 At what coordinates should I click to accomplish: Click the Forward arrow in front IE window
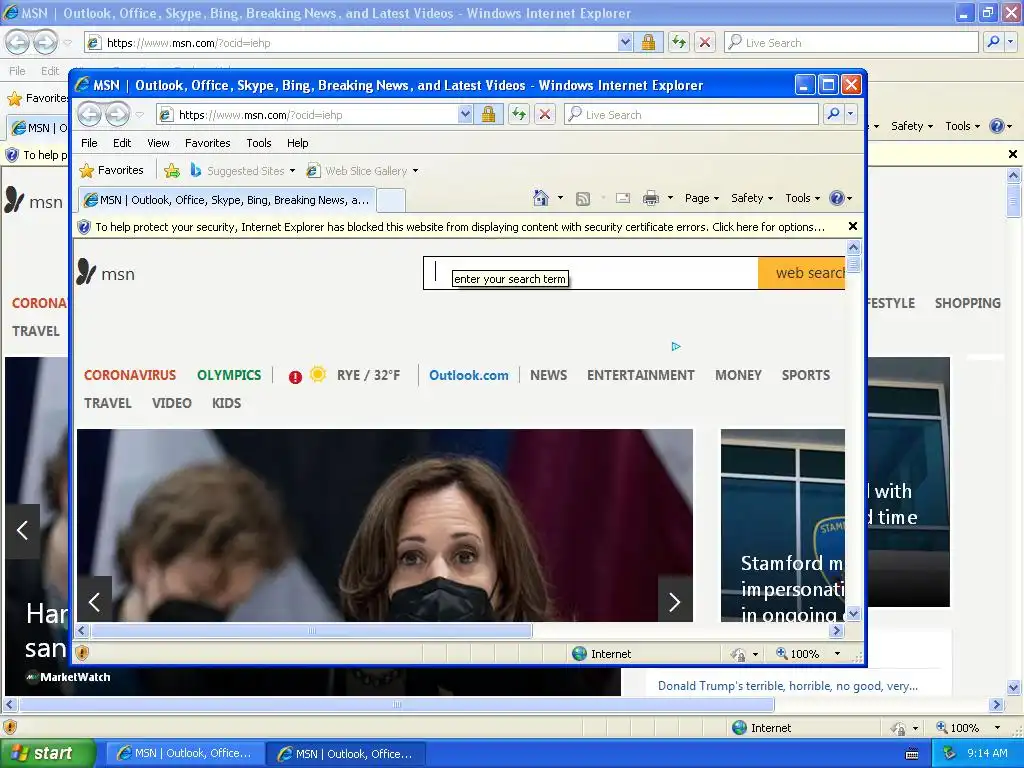tap(118, 114)
